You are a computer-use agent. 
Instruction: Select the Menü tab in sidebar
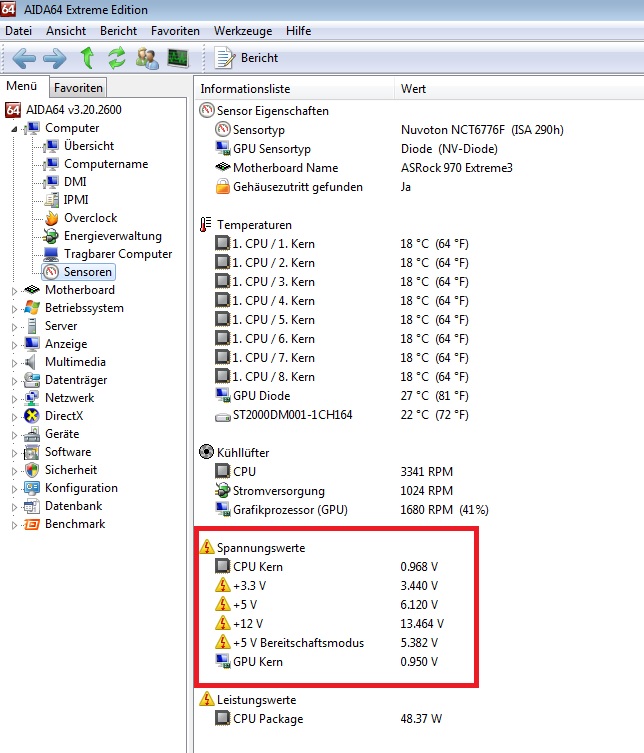pos(22,86)
